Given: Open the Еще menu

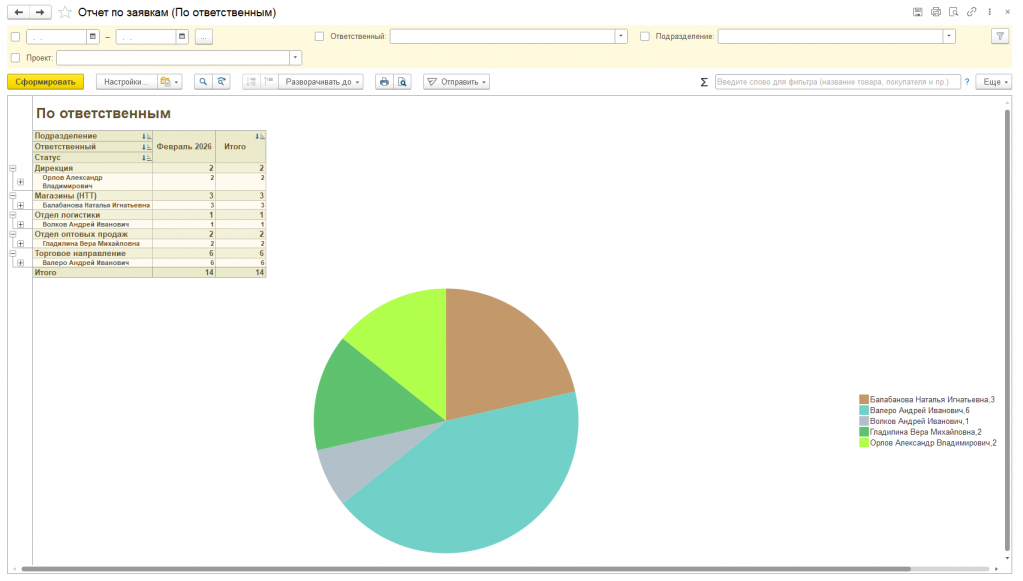Looking at the screenshot, I should 994,82.
